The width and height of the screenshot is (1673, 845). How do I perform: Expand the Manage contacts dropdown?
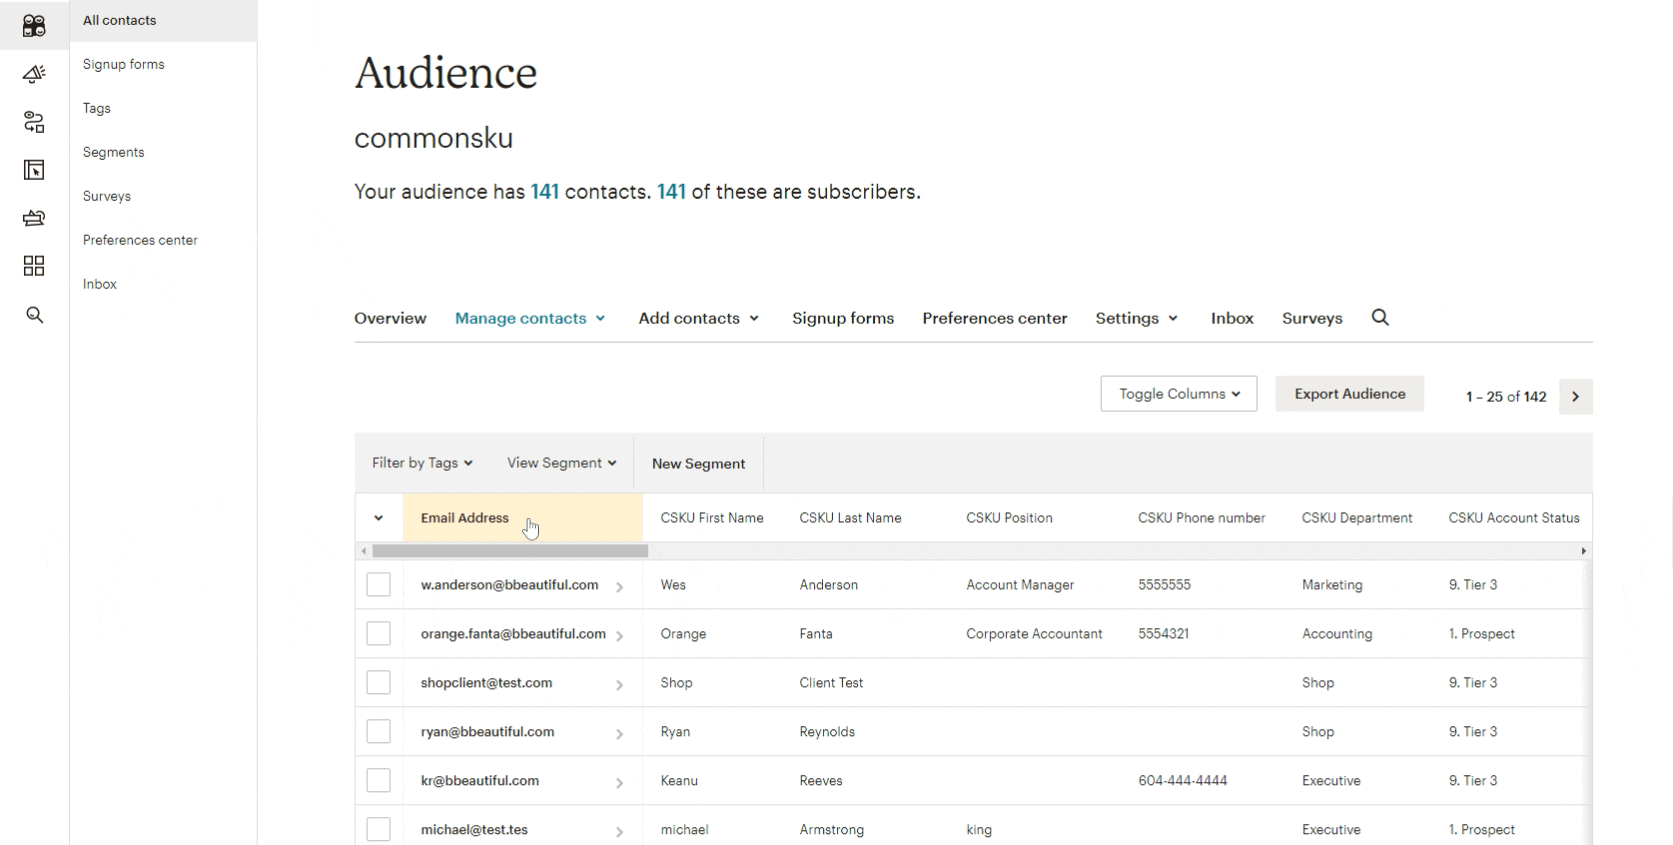[530, 318]
